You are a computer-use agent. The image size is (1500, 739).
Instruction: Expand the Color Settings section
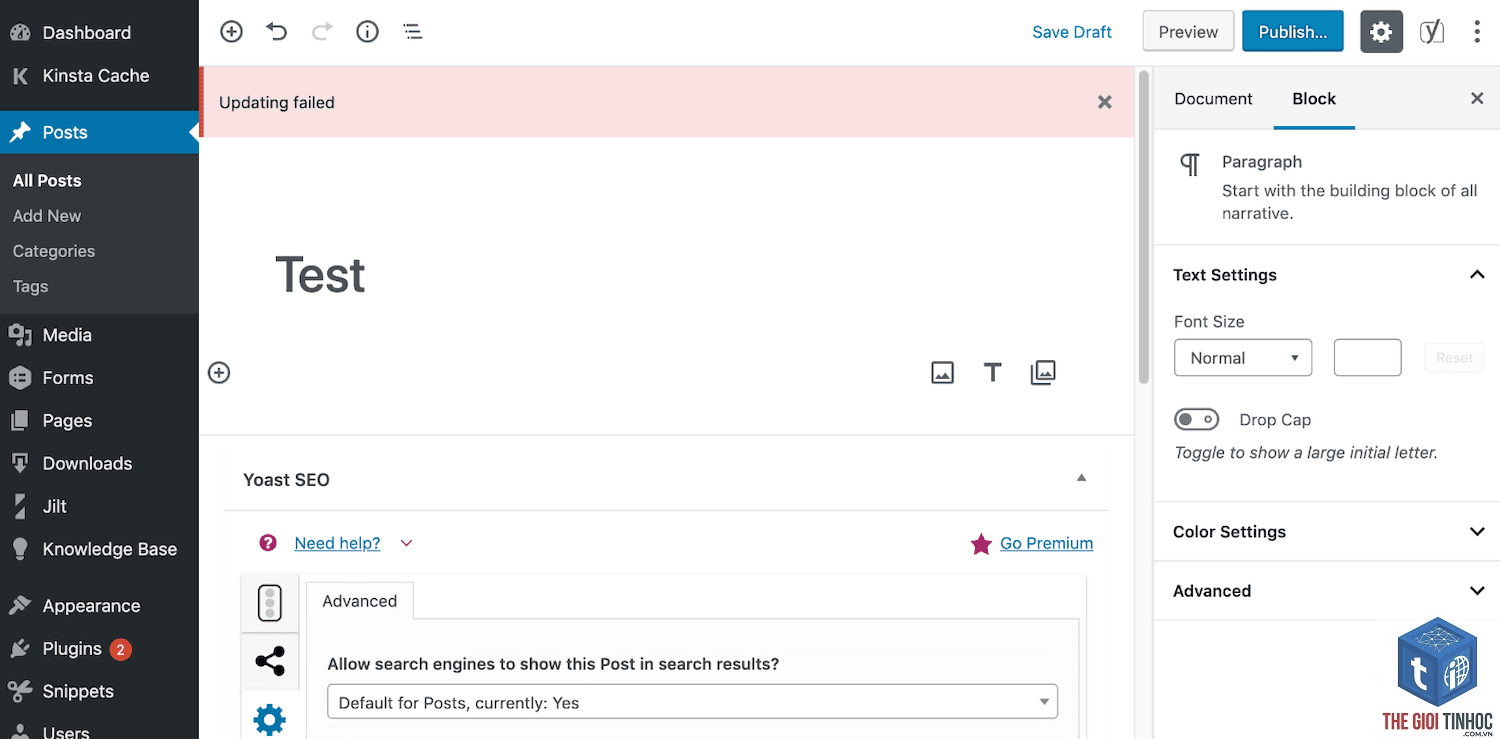(x=1326, y=532)
